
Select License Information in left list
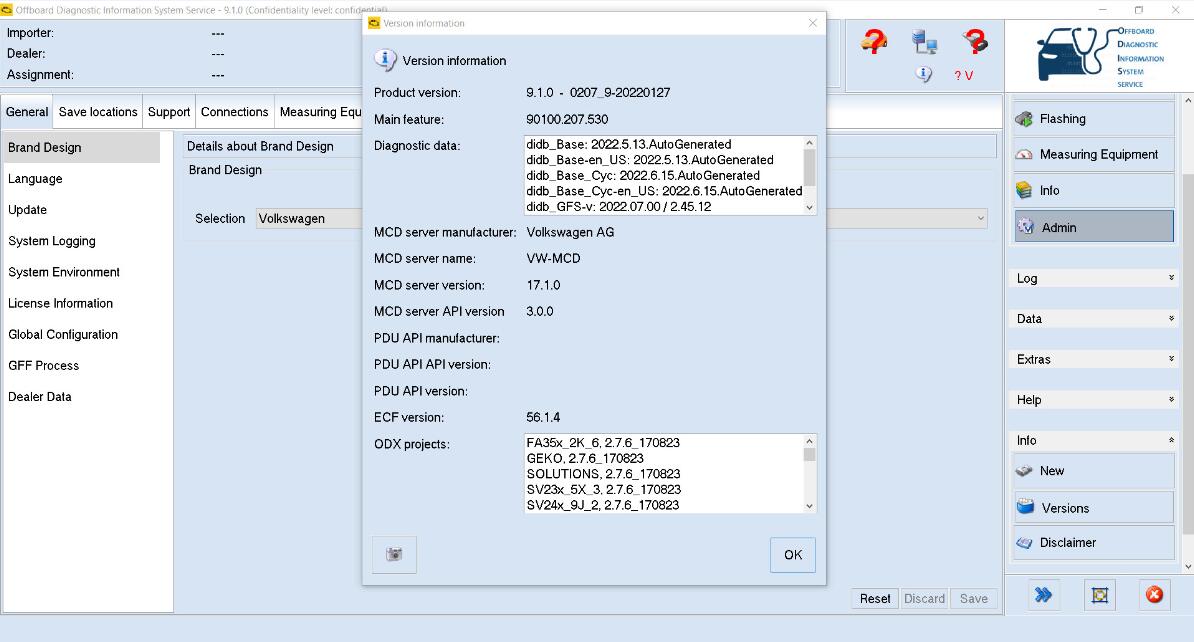tap(81, 303)
